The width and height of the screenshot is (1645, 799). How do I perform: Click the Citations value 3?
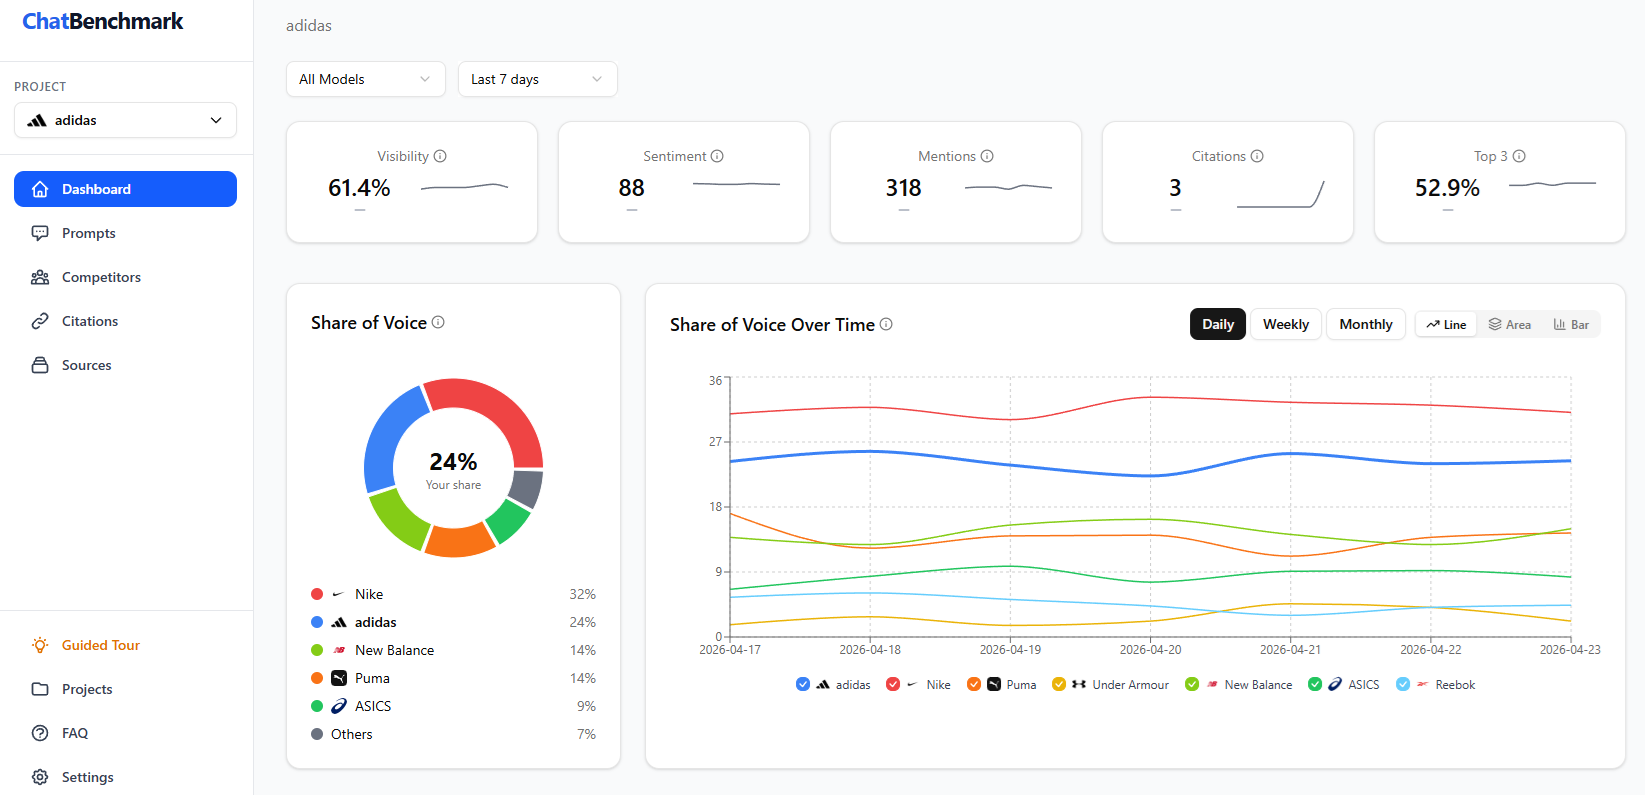click(1175, 188)
